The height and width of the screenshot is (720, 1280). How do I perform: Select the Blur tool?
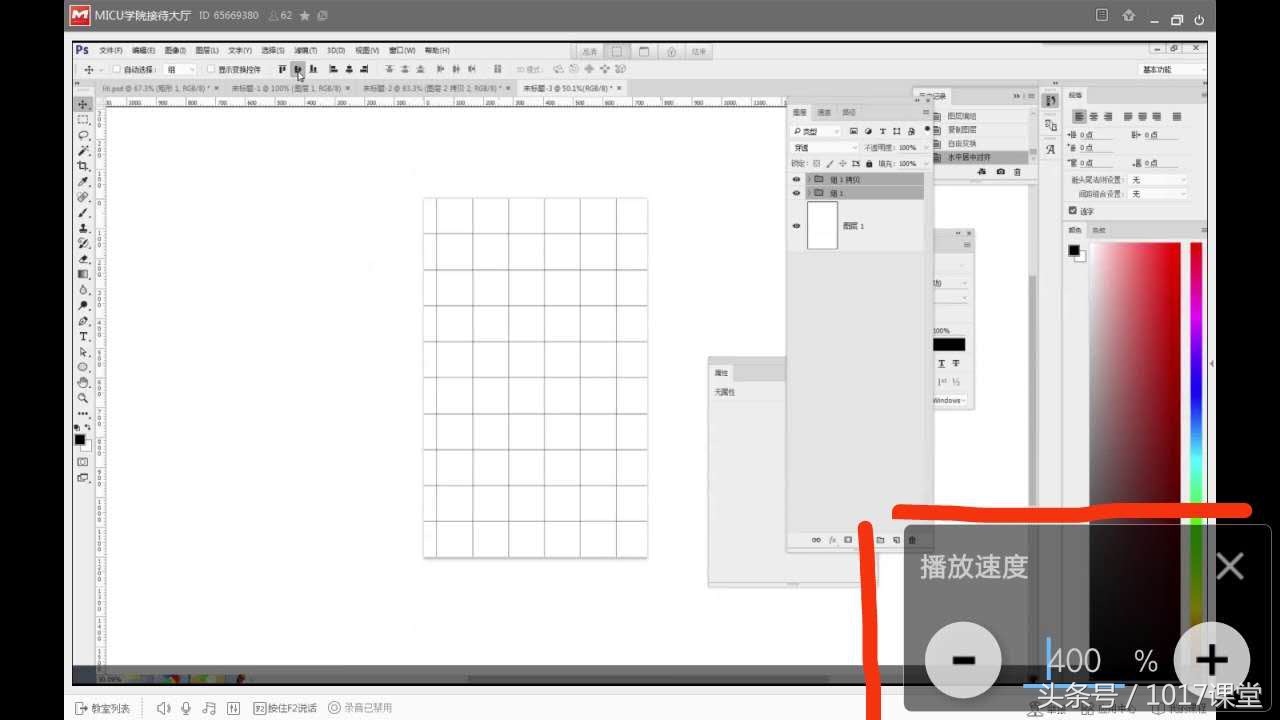[x=84, y=290]
